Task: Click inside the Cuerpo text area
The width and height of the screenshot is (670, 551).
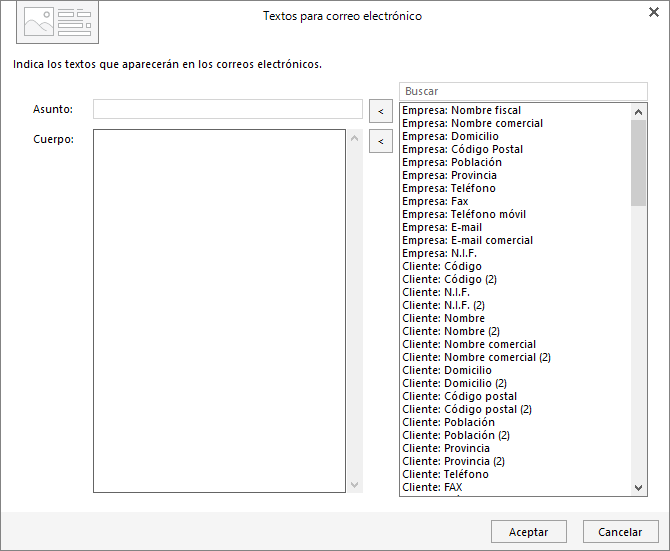Action: click(x=219, y=311)
